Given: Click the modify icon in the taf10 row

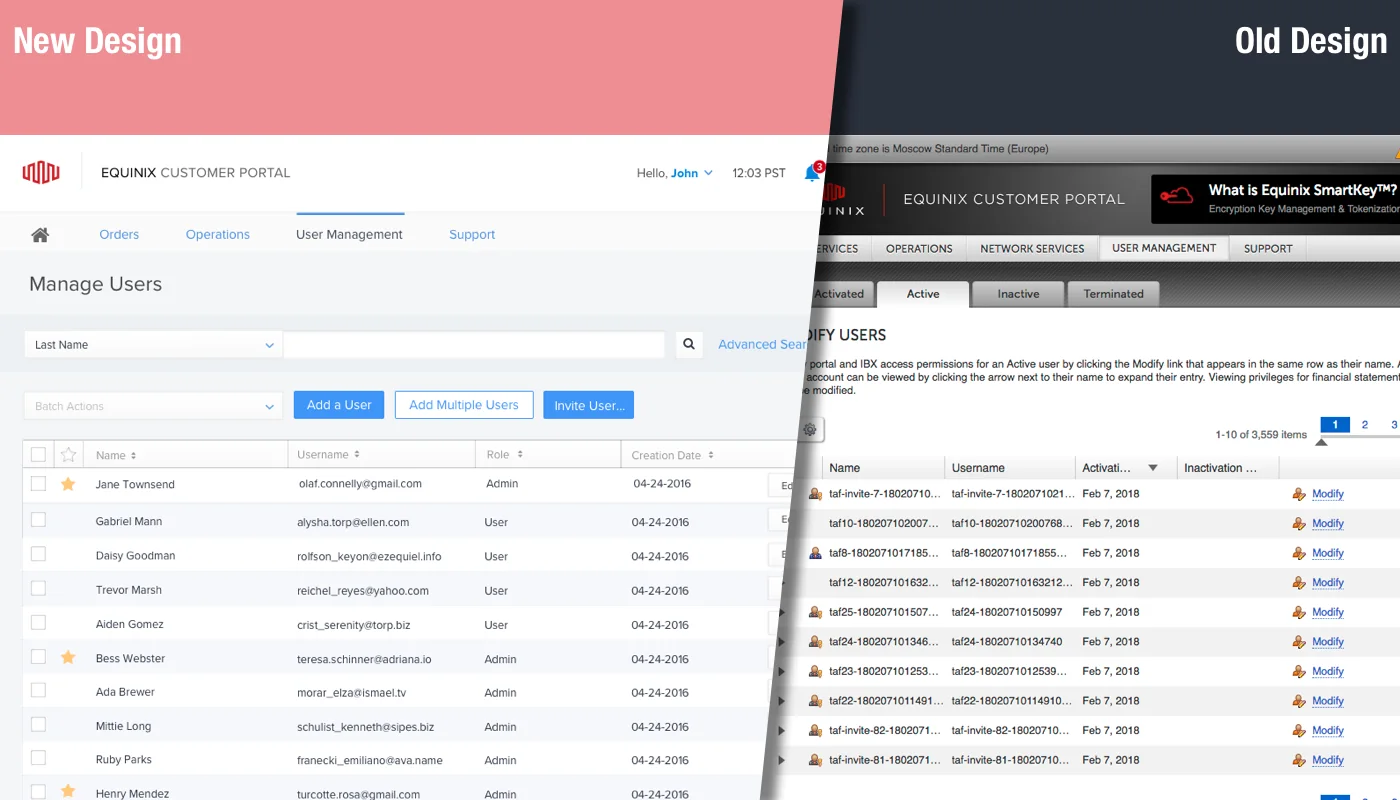Looking at the screenshot, I should (1299, 523).
